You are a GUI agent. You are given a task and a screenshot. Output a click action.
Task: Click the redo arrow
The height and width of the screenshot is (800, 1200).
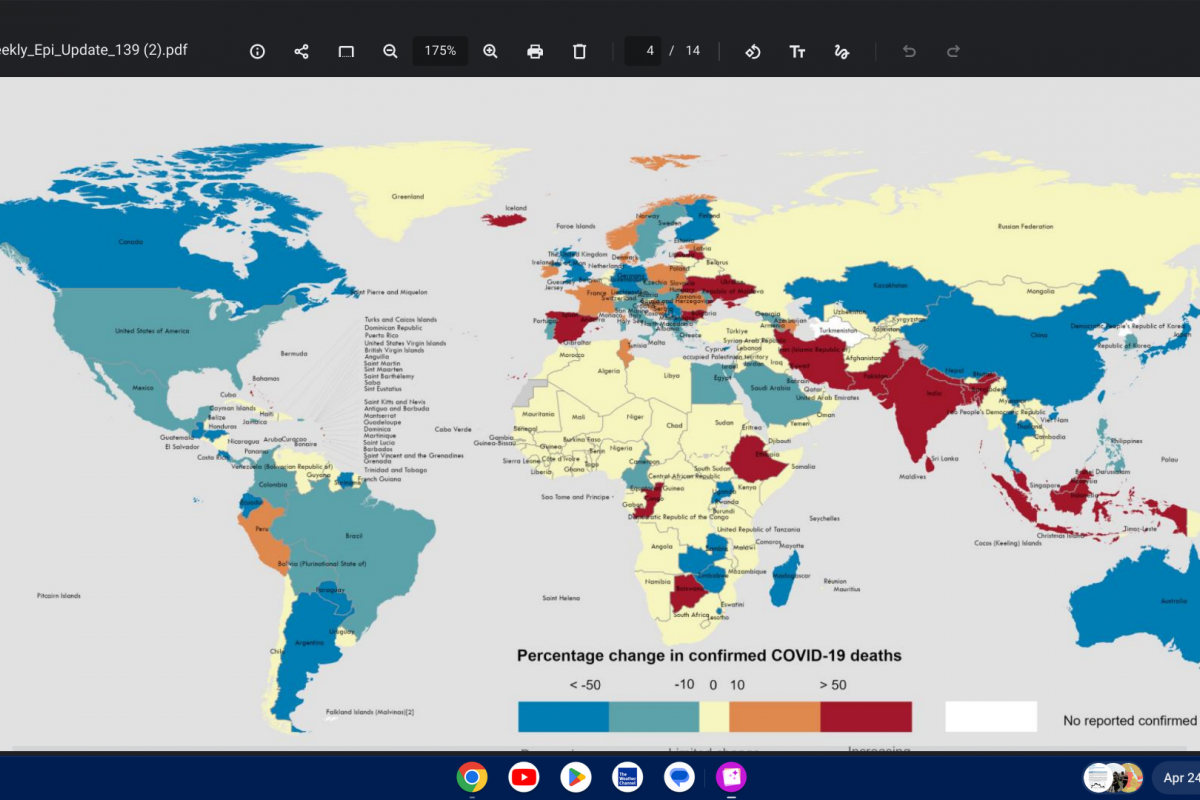coord(953,51)
